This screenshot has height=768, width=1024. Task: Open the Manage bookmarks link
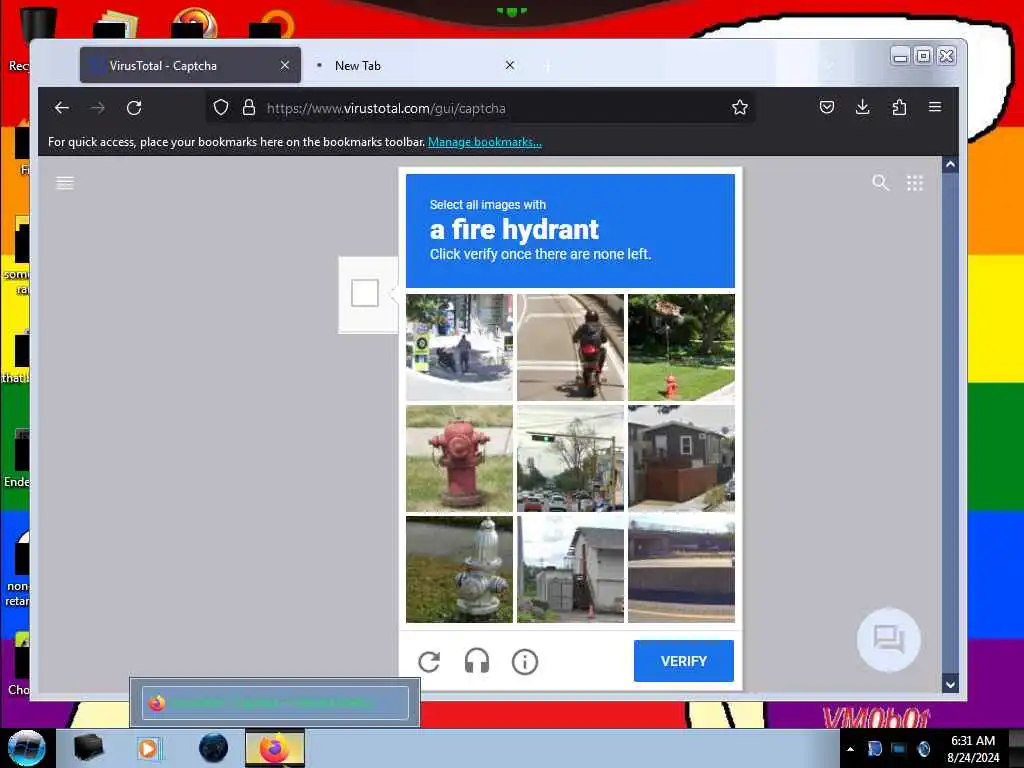[485, 142]
